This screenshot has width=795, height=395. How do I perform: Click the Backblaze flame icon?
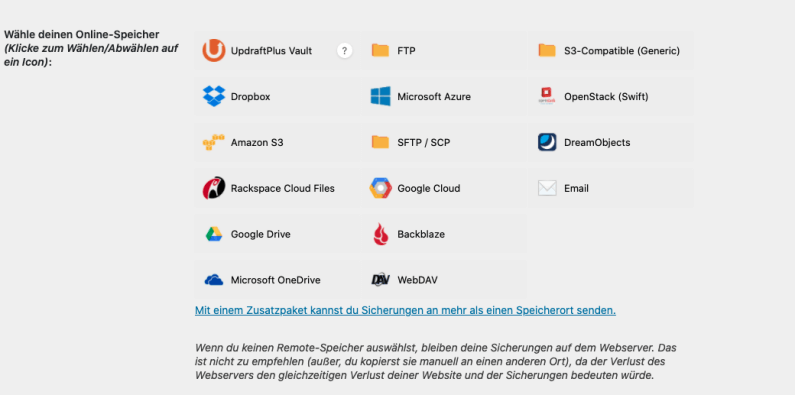pos(381,234)
